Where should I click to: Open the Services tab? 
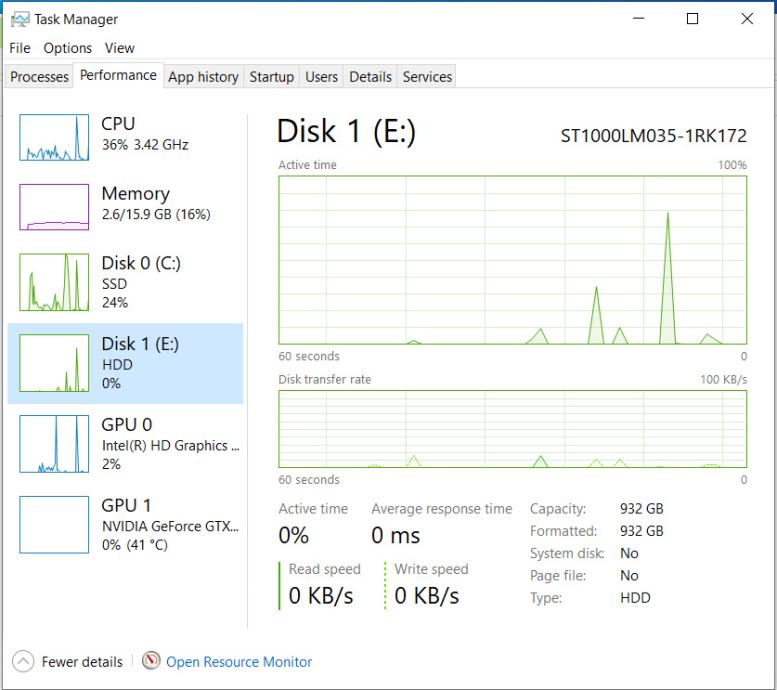point(427,77)
